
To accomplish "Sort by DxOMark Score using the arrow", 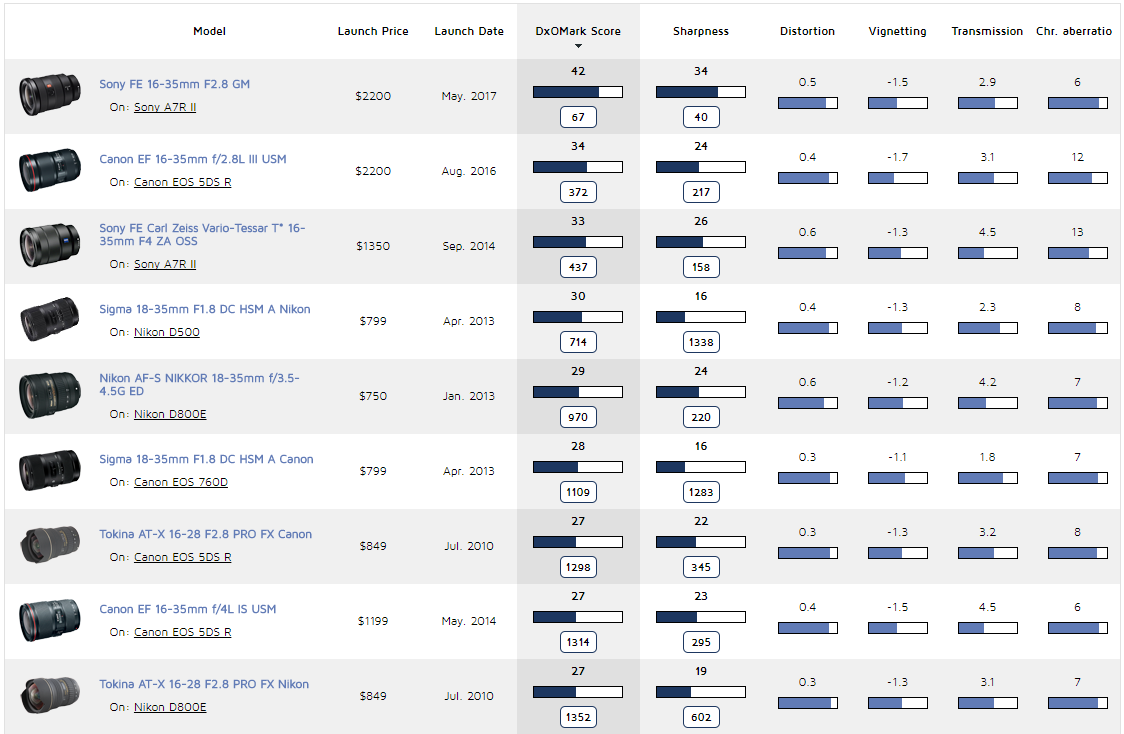I will point(578,47).
